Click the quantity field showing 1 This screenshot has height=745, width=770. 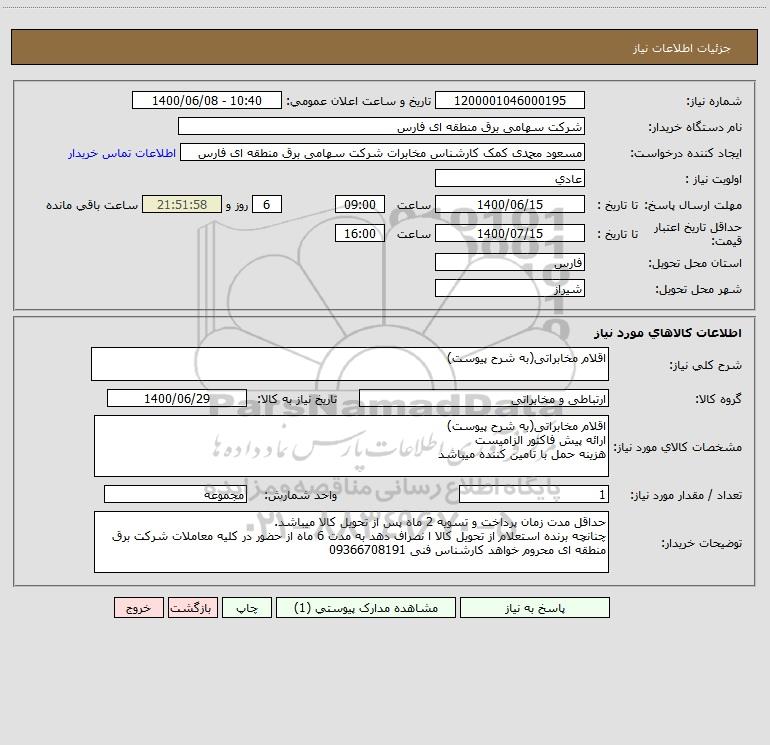[534, 494]
